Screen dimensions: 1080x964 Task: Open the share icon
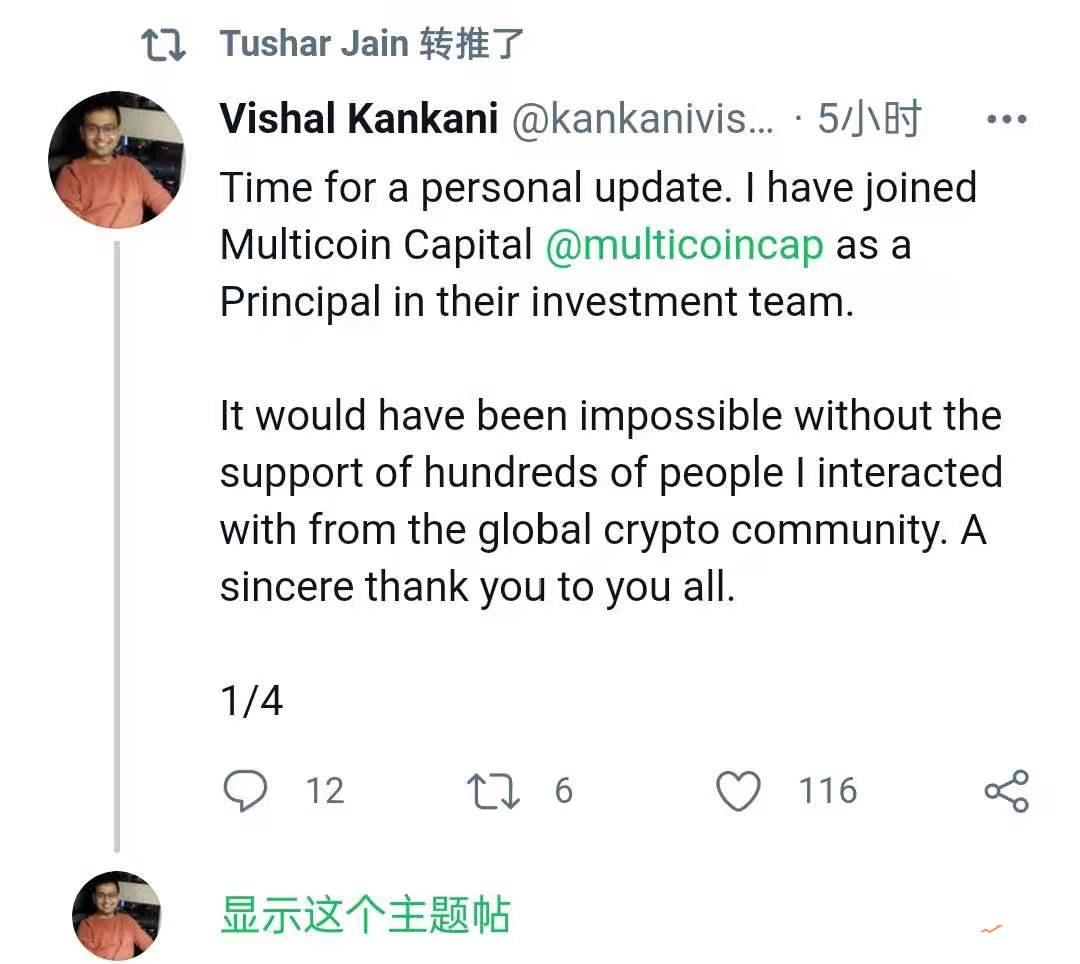(1007, 790)
